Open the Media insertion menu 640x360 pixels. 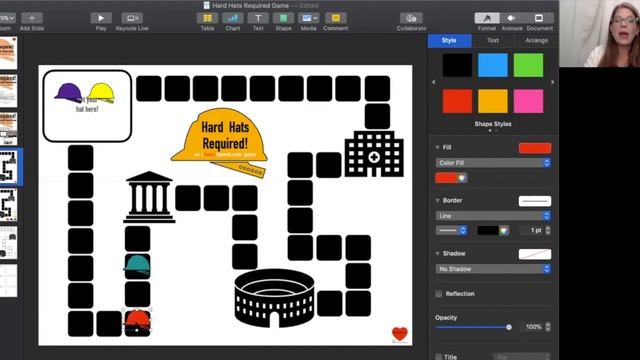point(309,18)
